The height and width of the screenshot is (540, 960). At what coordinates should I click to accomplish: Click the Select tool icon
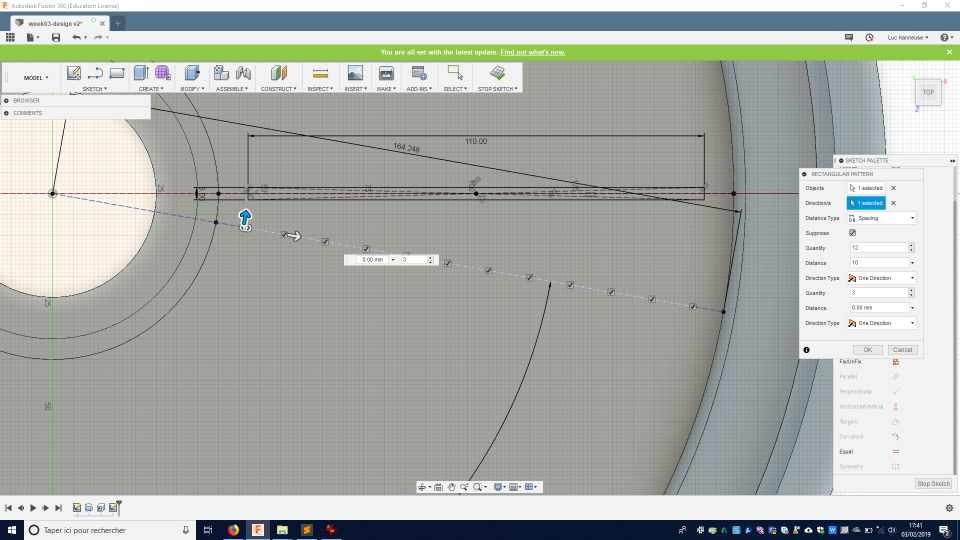coord(455,73)
